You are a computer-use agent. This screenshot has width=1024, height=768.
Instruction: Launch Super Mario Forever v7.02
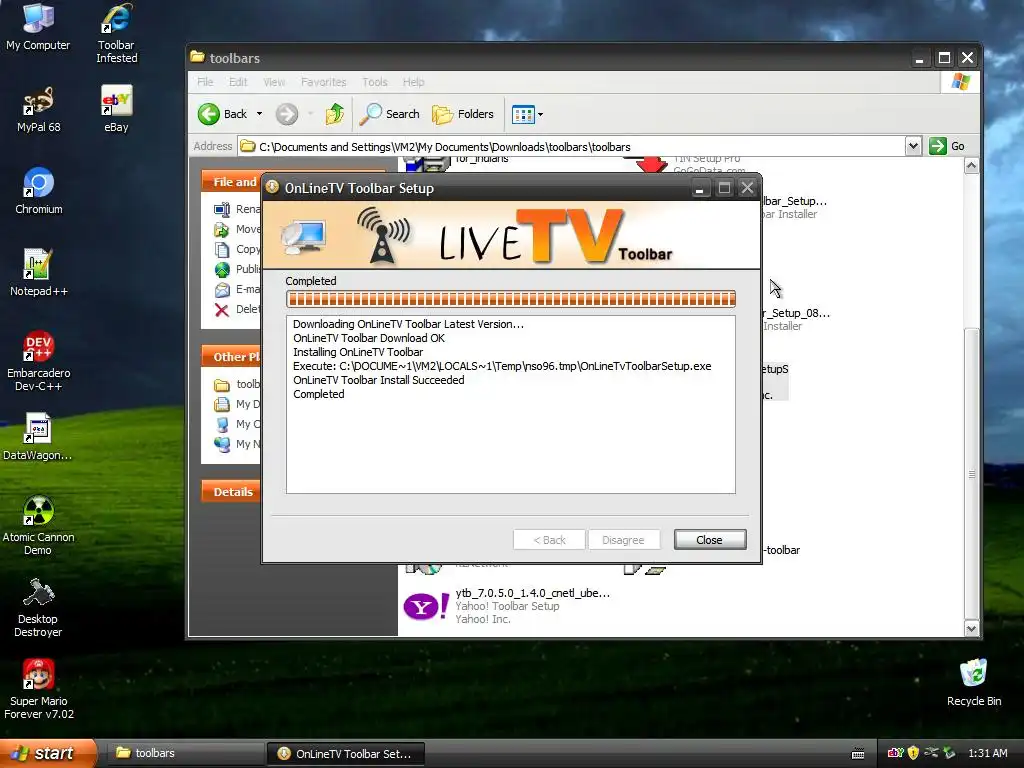[38, 688]
